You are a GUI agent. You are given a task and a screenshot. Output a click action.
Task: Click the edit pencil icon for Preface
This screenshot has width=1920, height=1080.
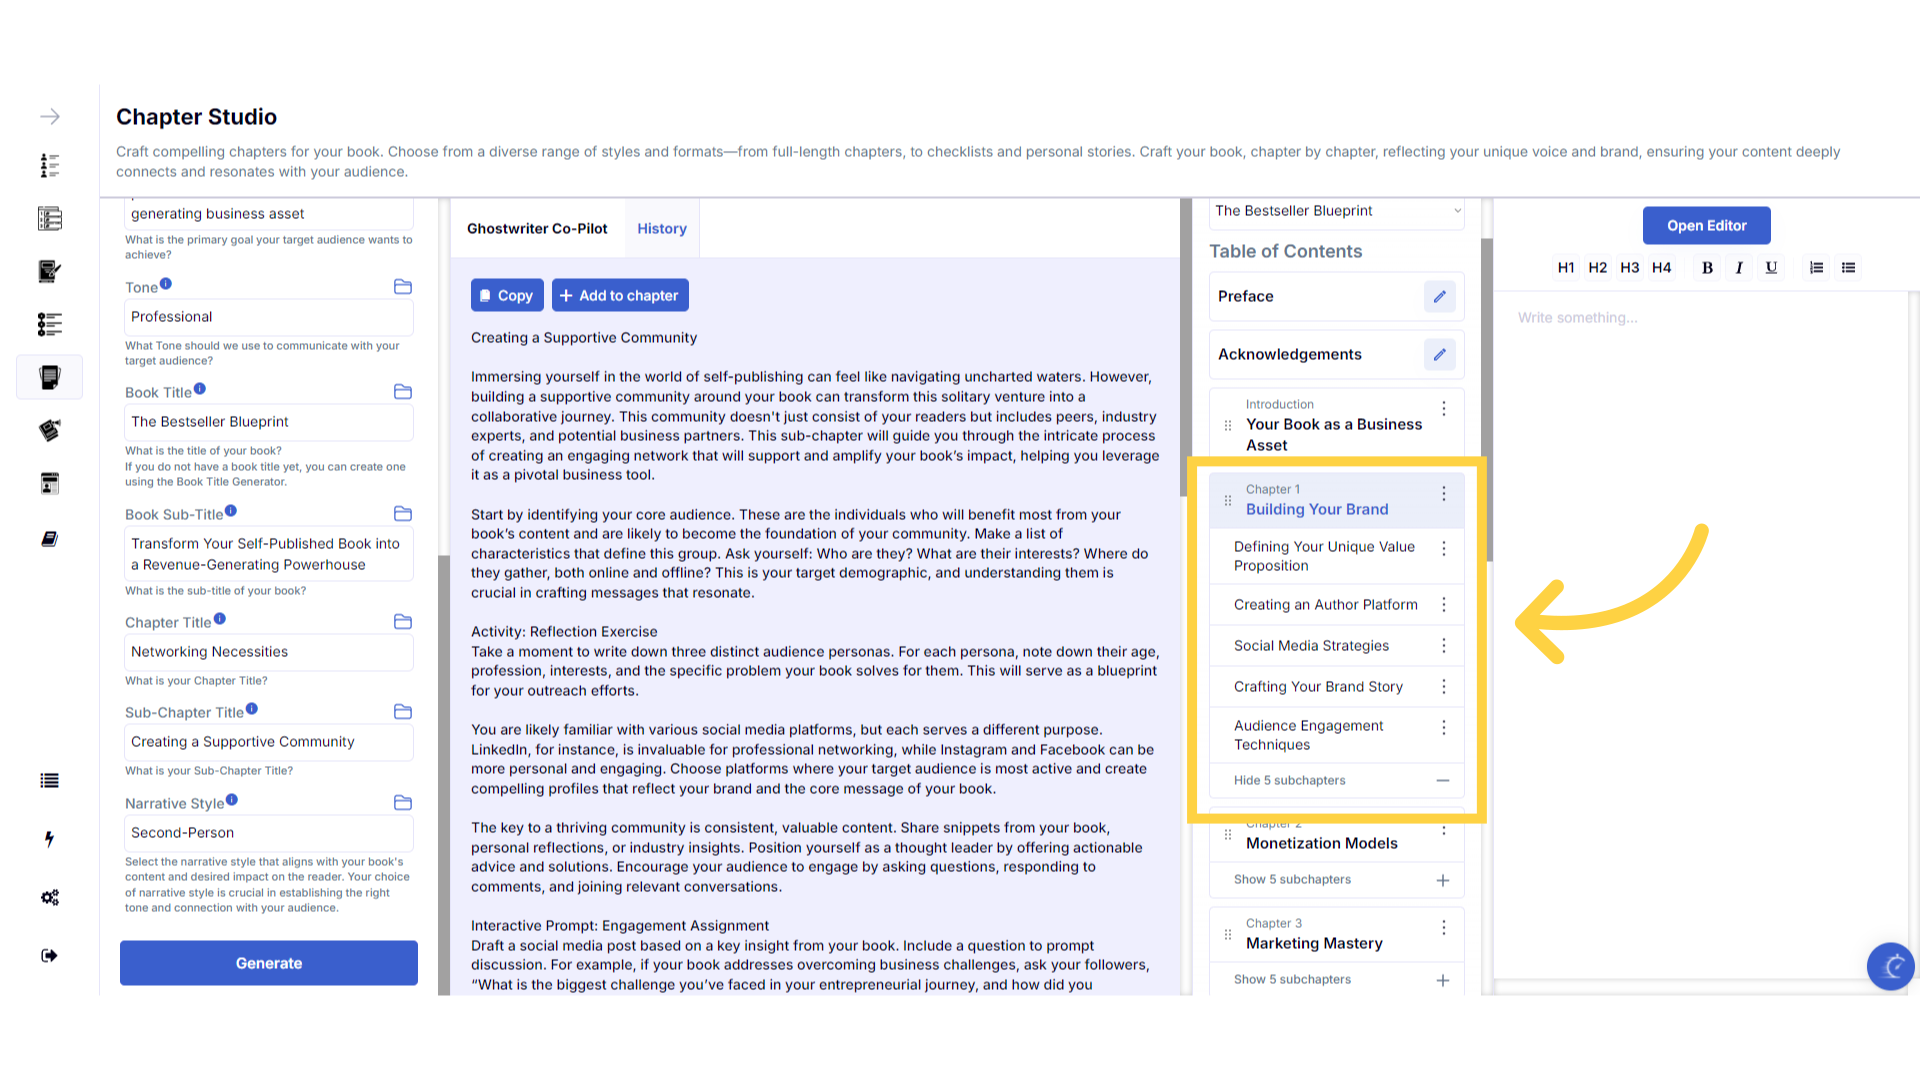[1439, 296]
